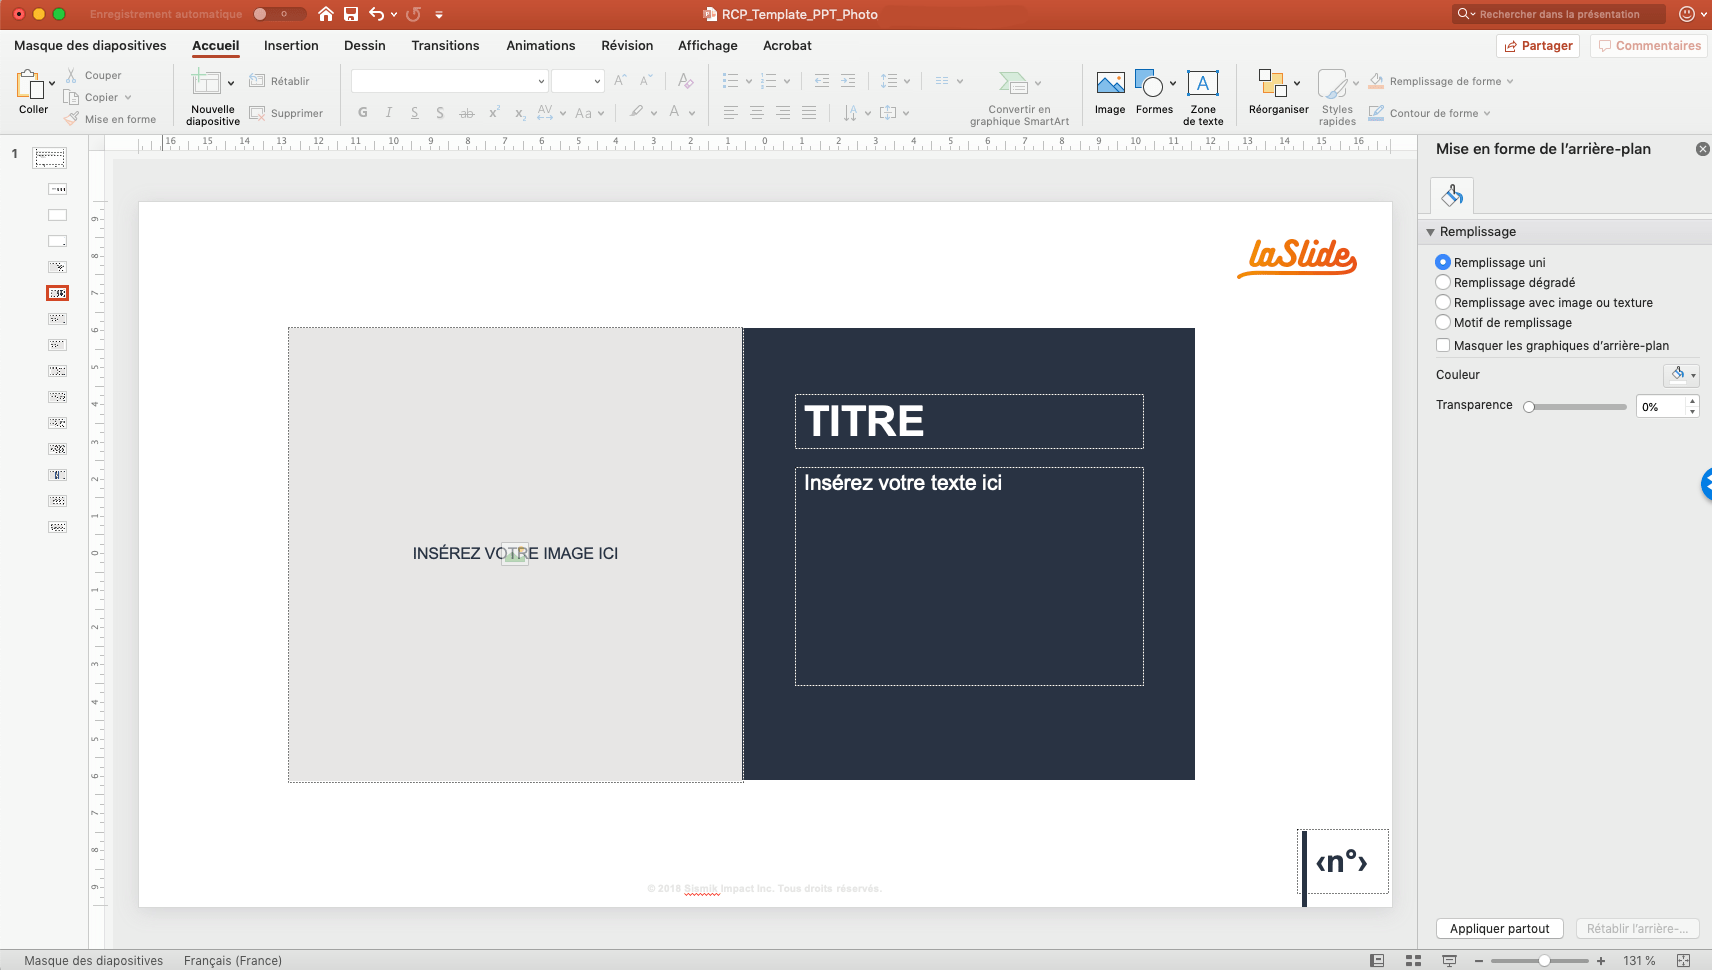
Task: Switch to the Transitions tab
Action: 445,45
